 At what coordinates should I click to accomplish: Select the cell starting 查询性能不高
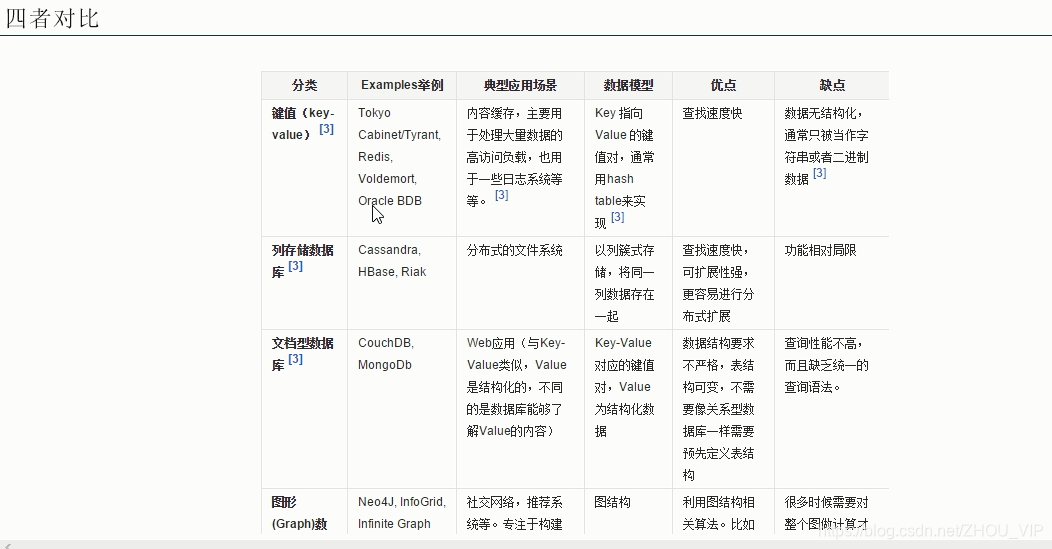click(831, 409)
